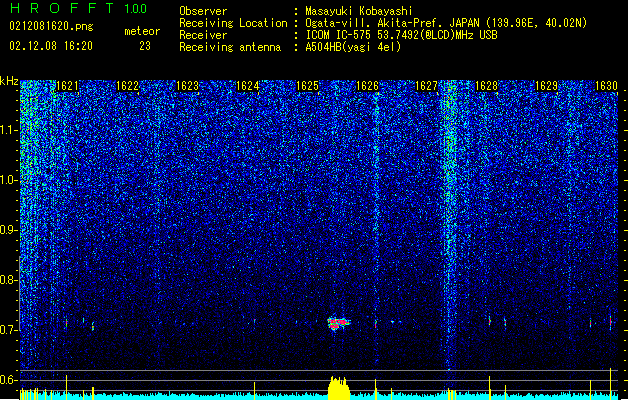Click the timestamp 02.12.08 16:20
The height and width of the screenshot is (400, 629).
[x=51, y=46]
